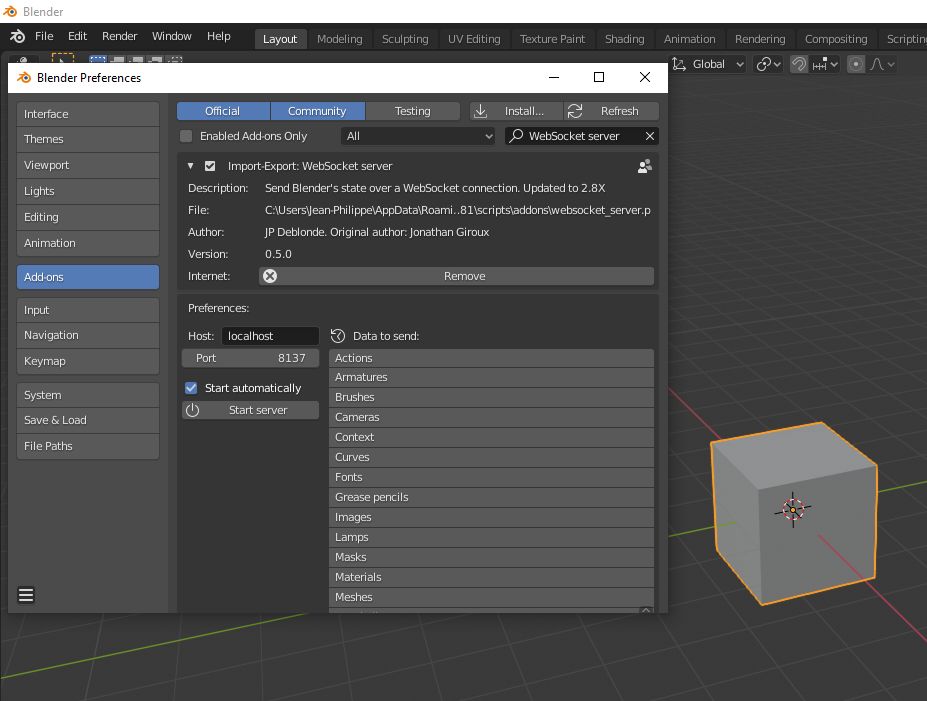Open the preferences hamburger menu

pos(26,595)
